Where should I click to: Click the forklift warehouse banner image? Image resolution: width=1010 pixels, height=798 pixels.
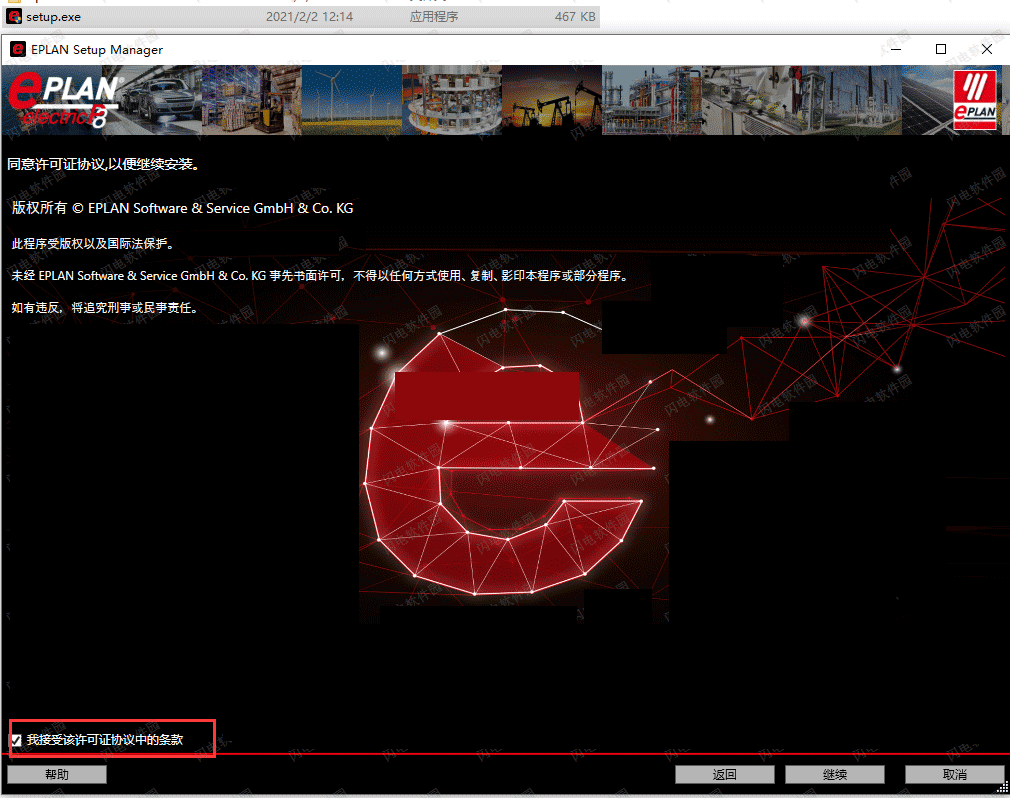tap(252, 100)
